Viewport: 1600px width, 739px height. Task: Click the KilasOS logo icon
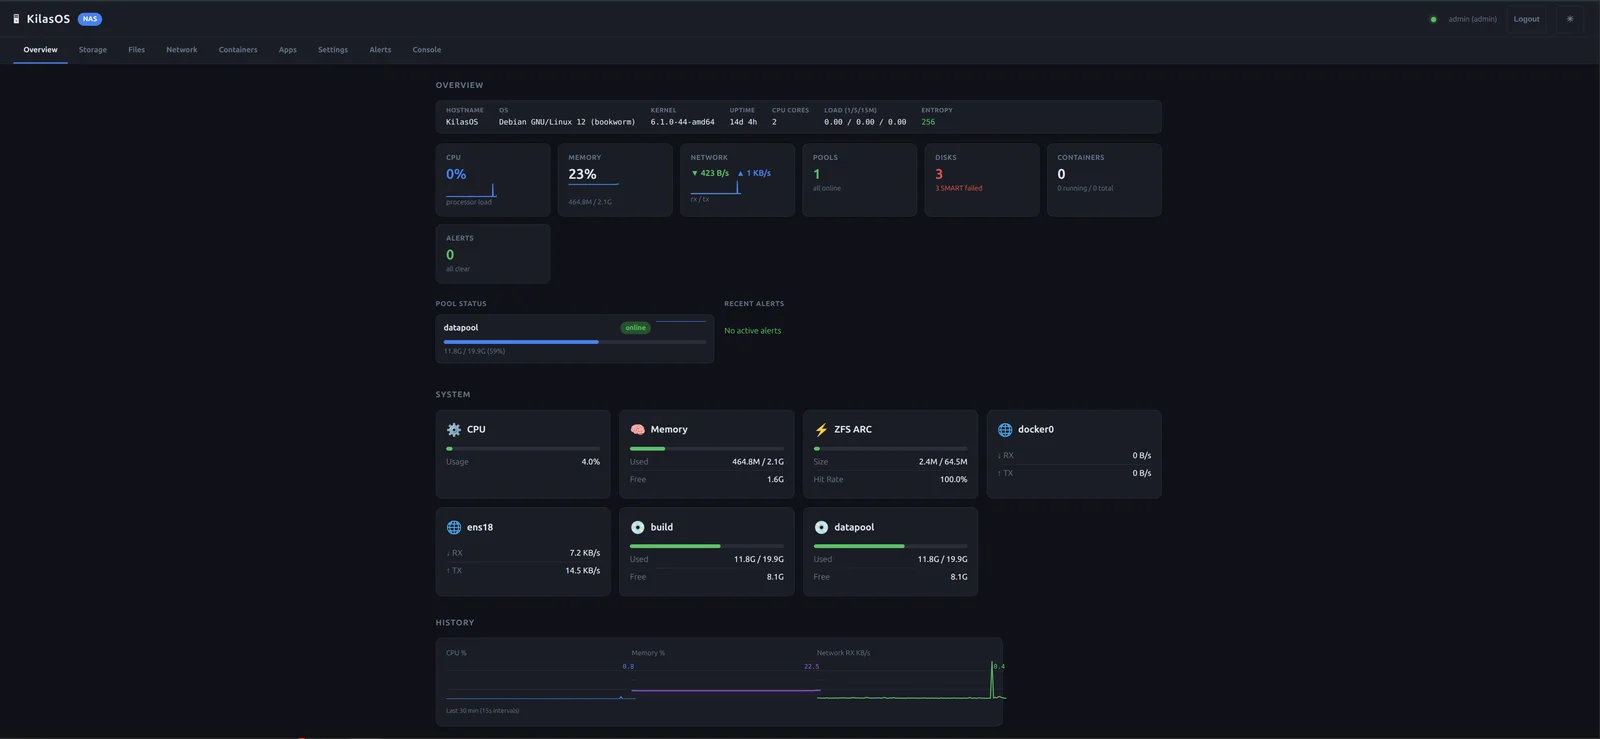[16, 19]
